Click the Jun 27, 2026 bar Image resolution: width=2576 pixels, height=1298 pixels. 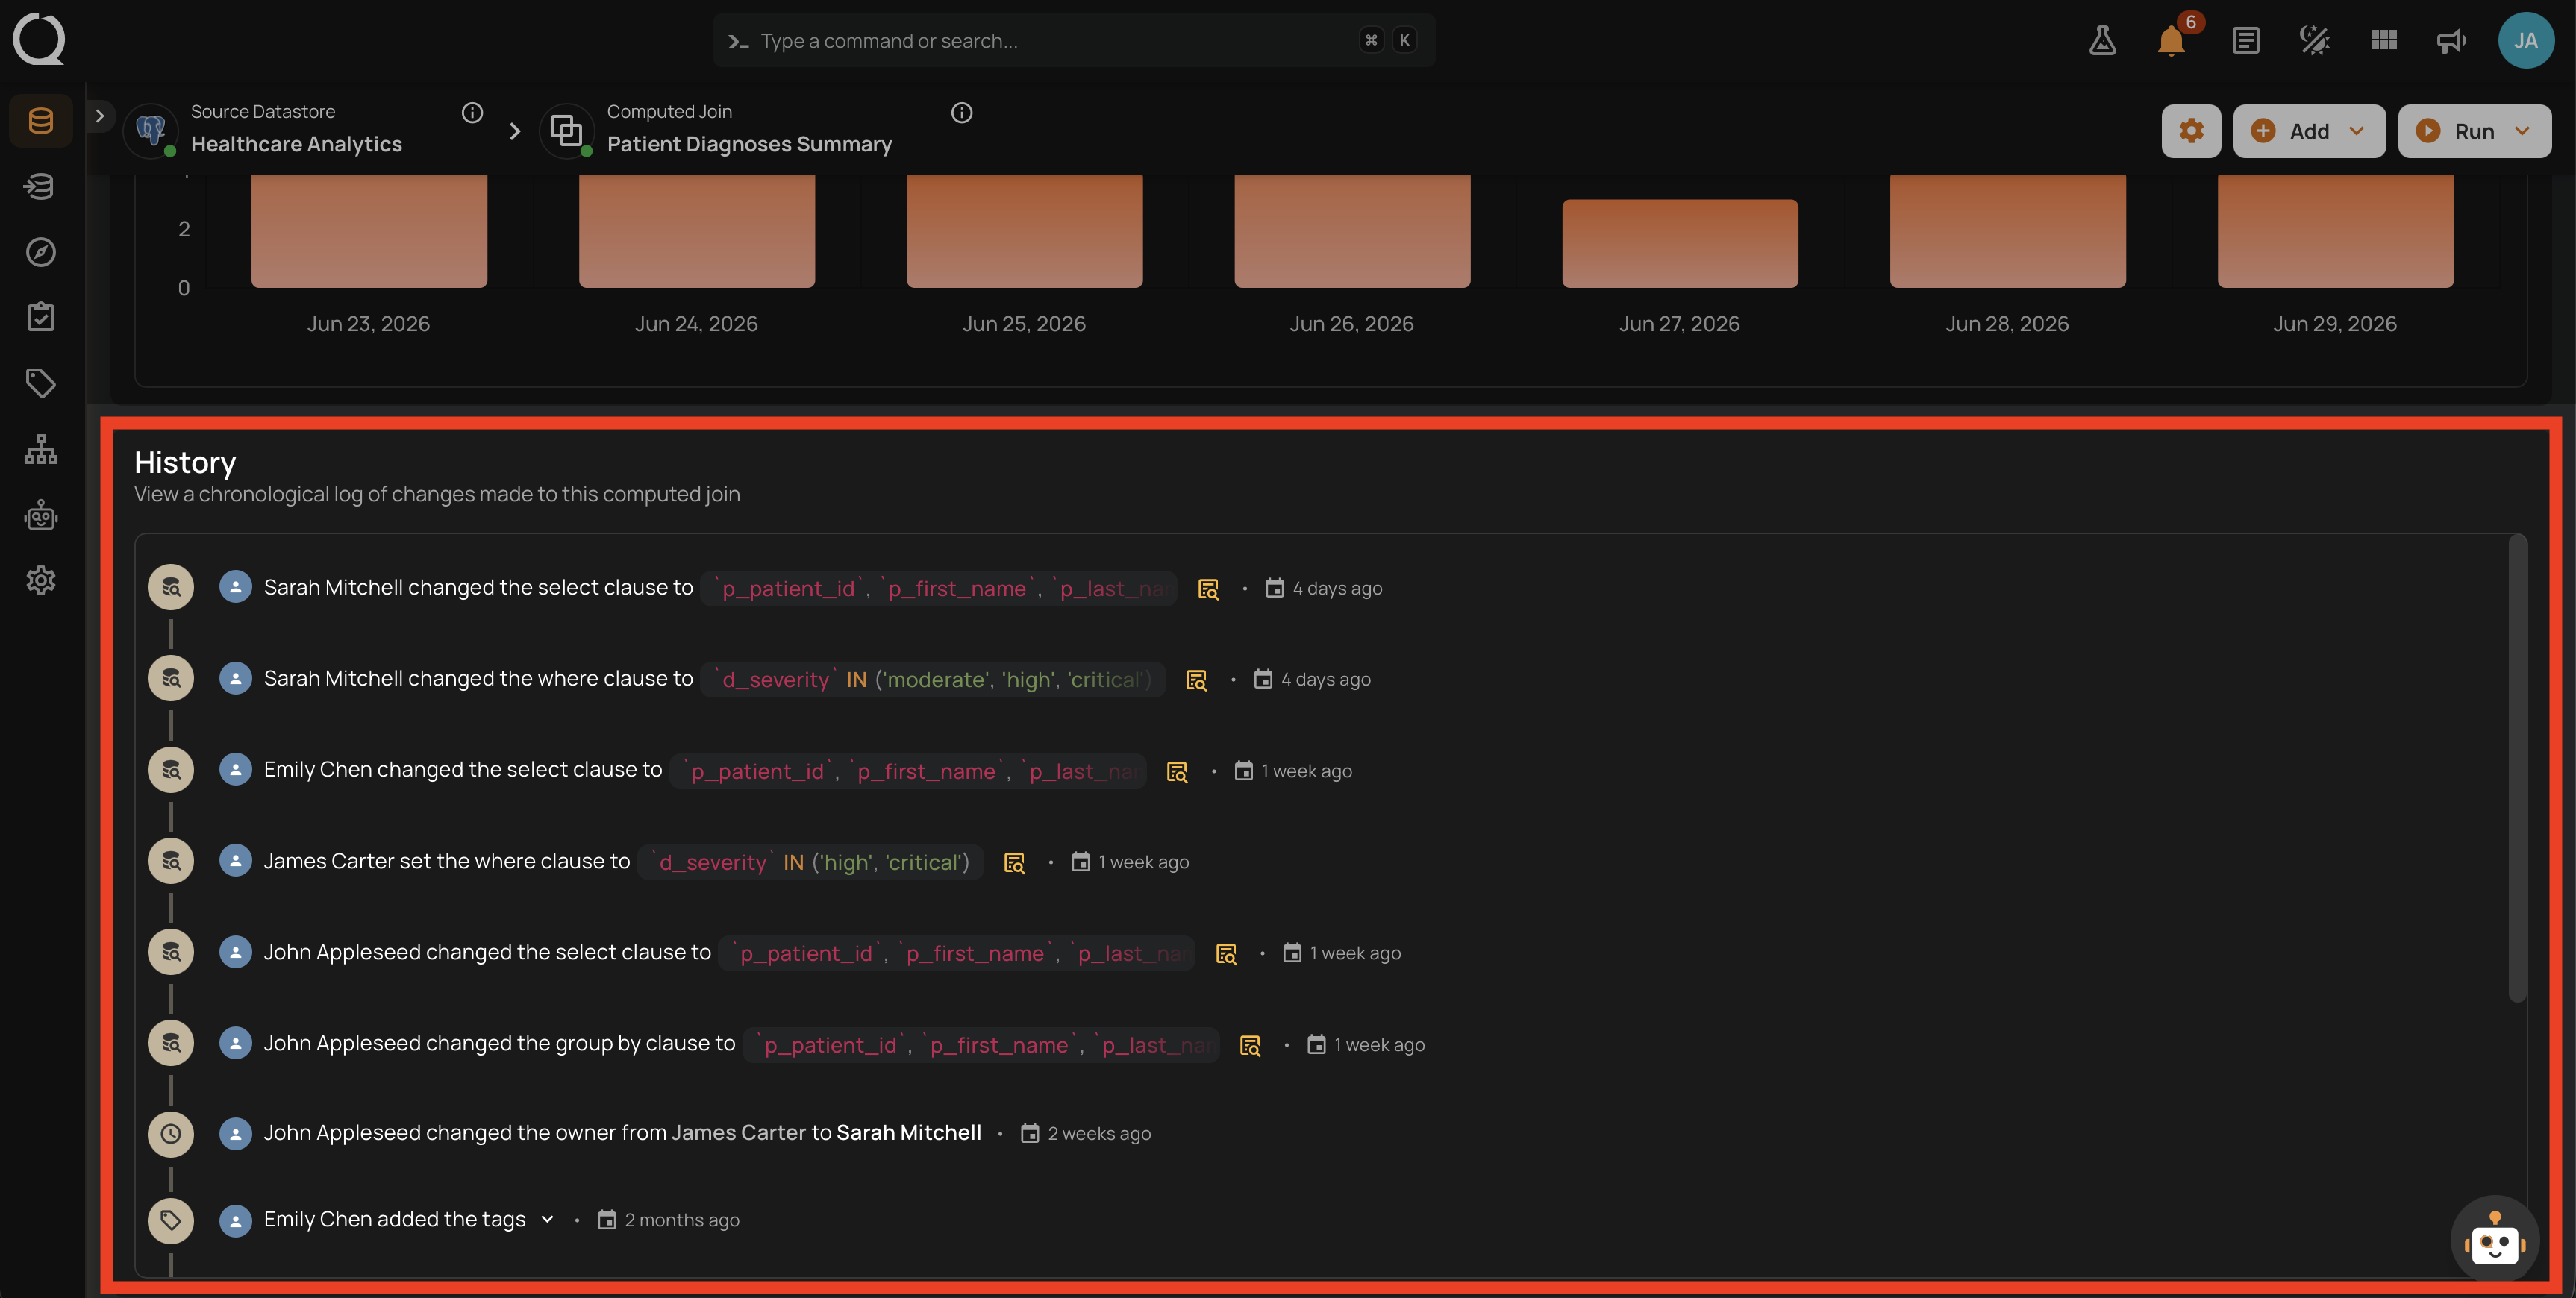coord(1679,243)
